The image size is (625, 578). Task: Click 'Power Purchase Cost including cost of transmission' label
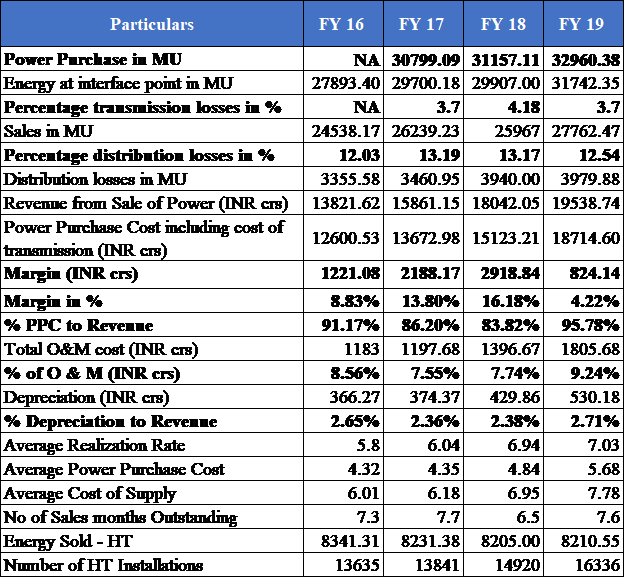[x=143, y=238]
